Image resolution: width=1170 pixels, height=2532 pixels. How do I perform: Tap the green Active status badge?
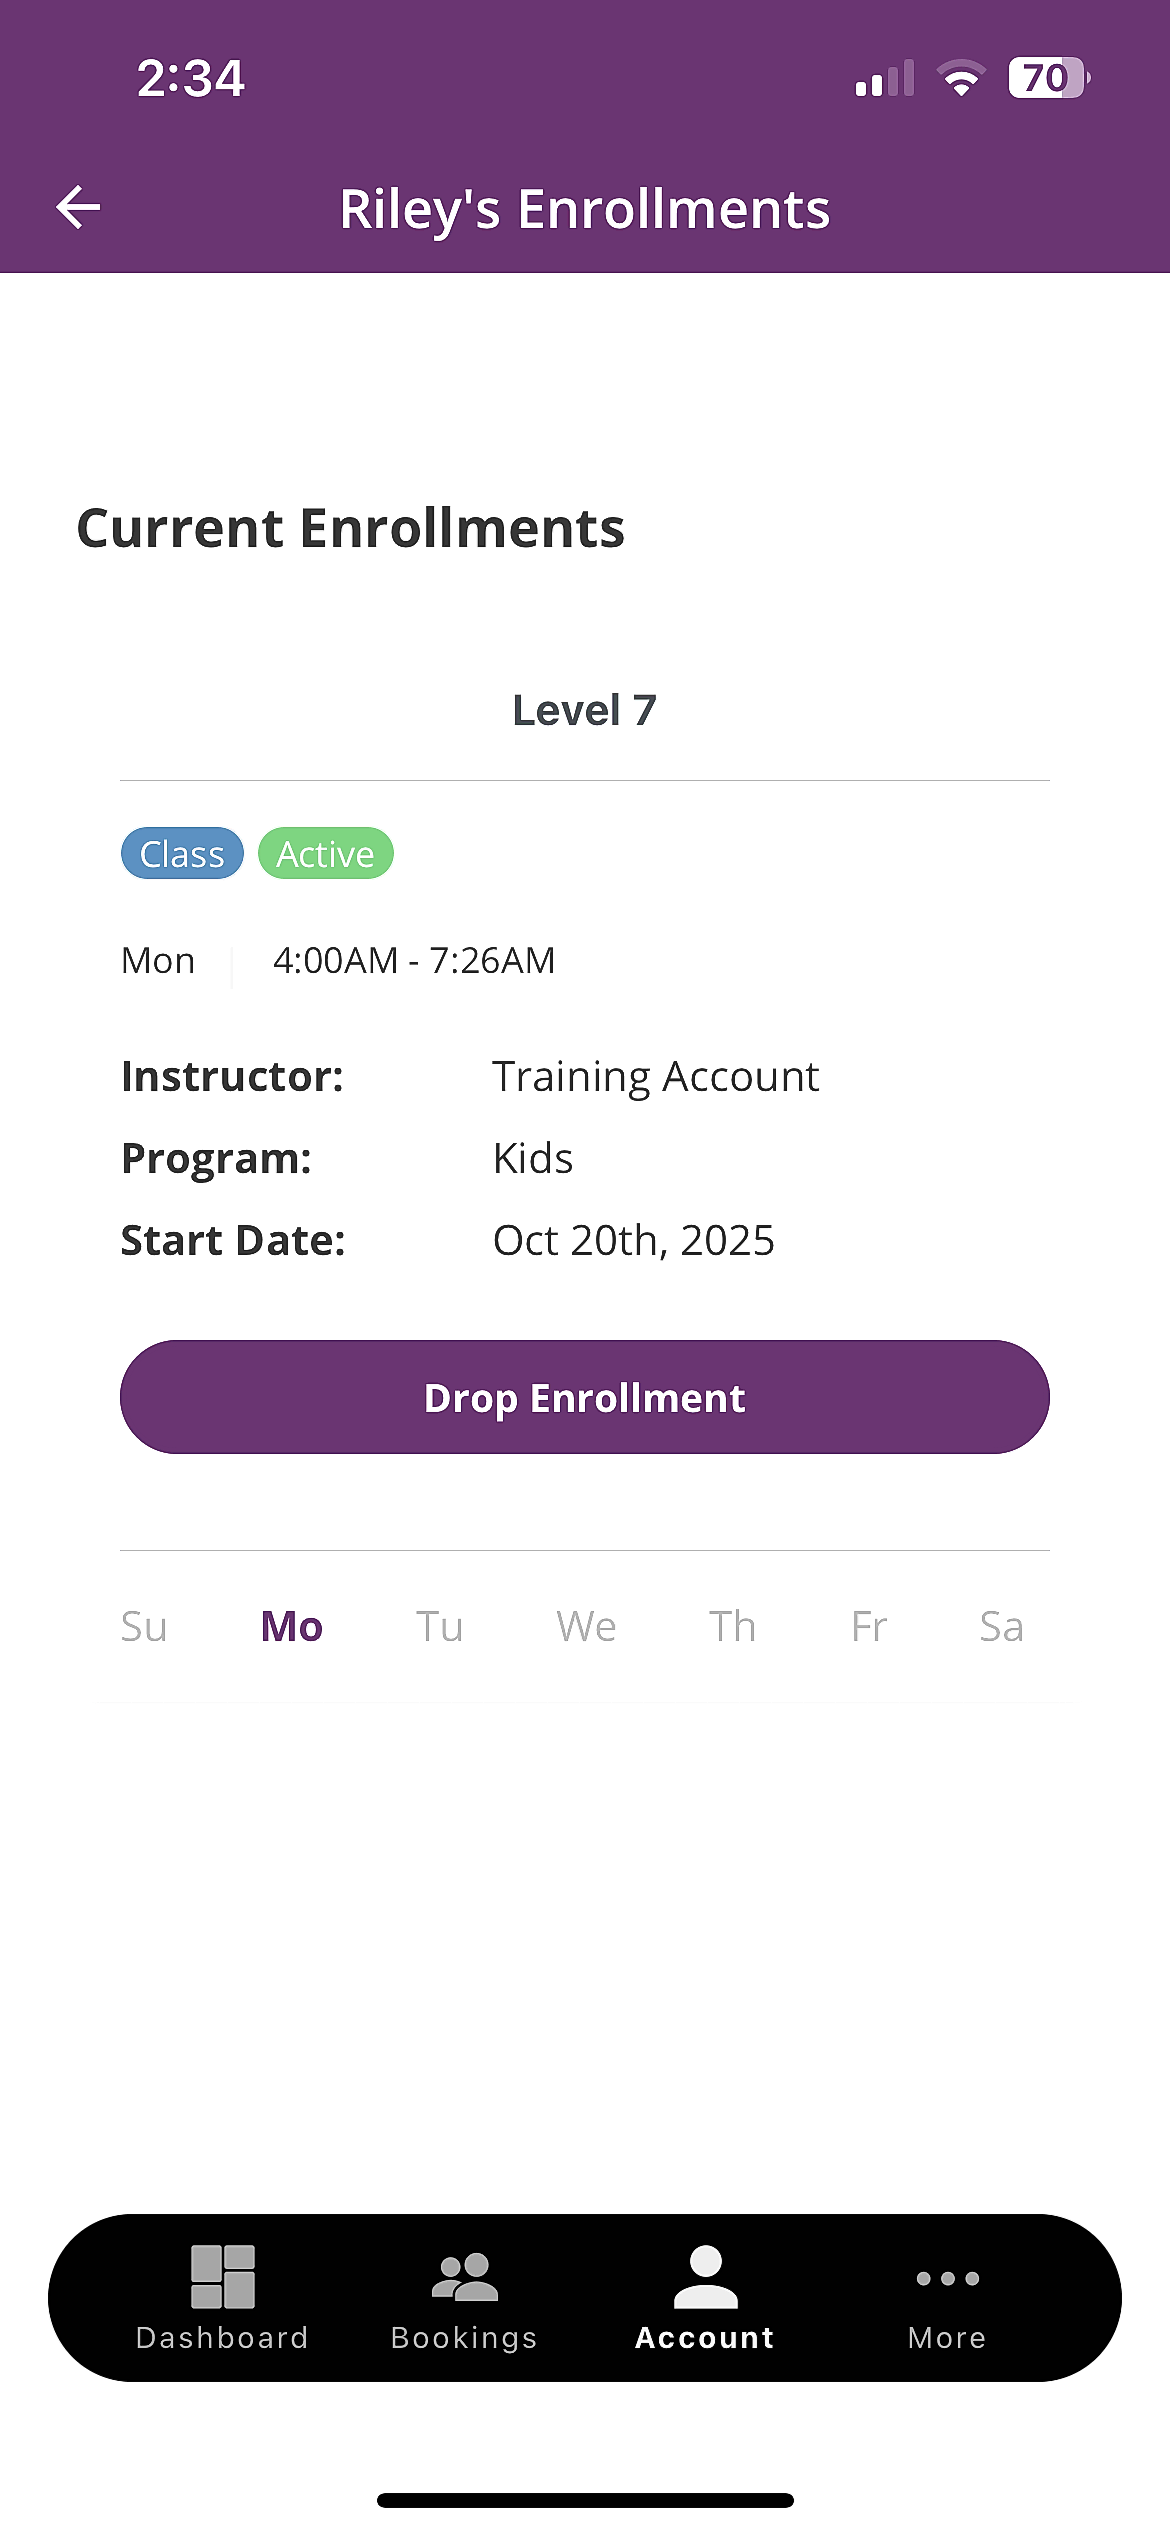325,854
